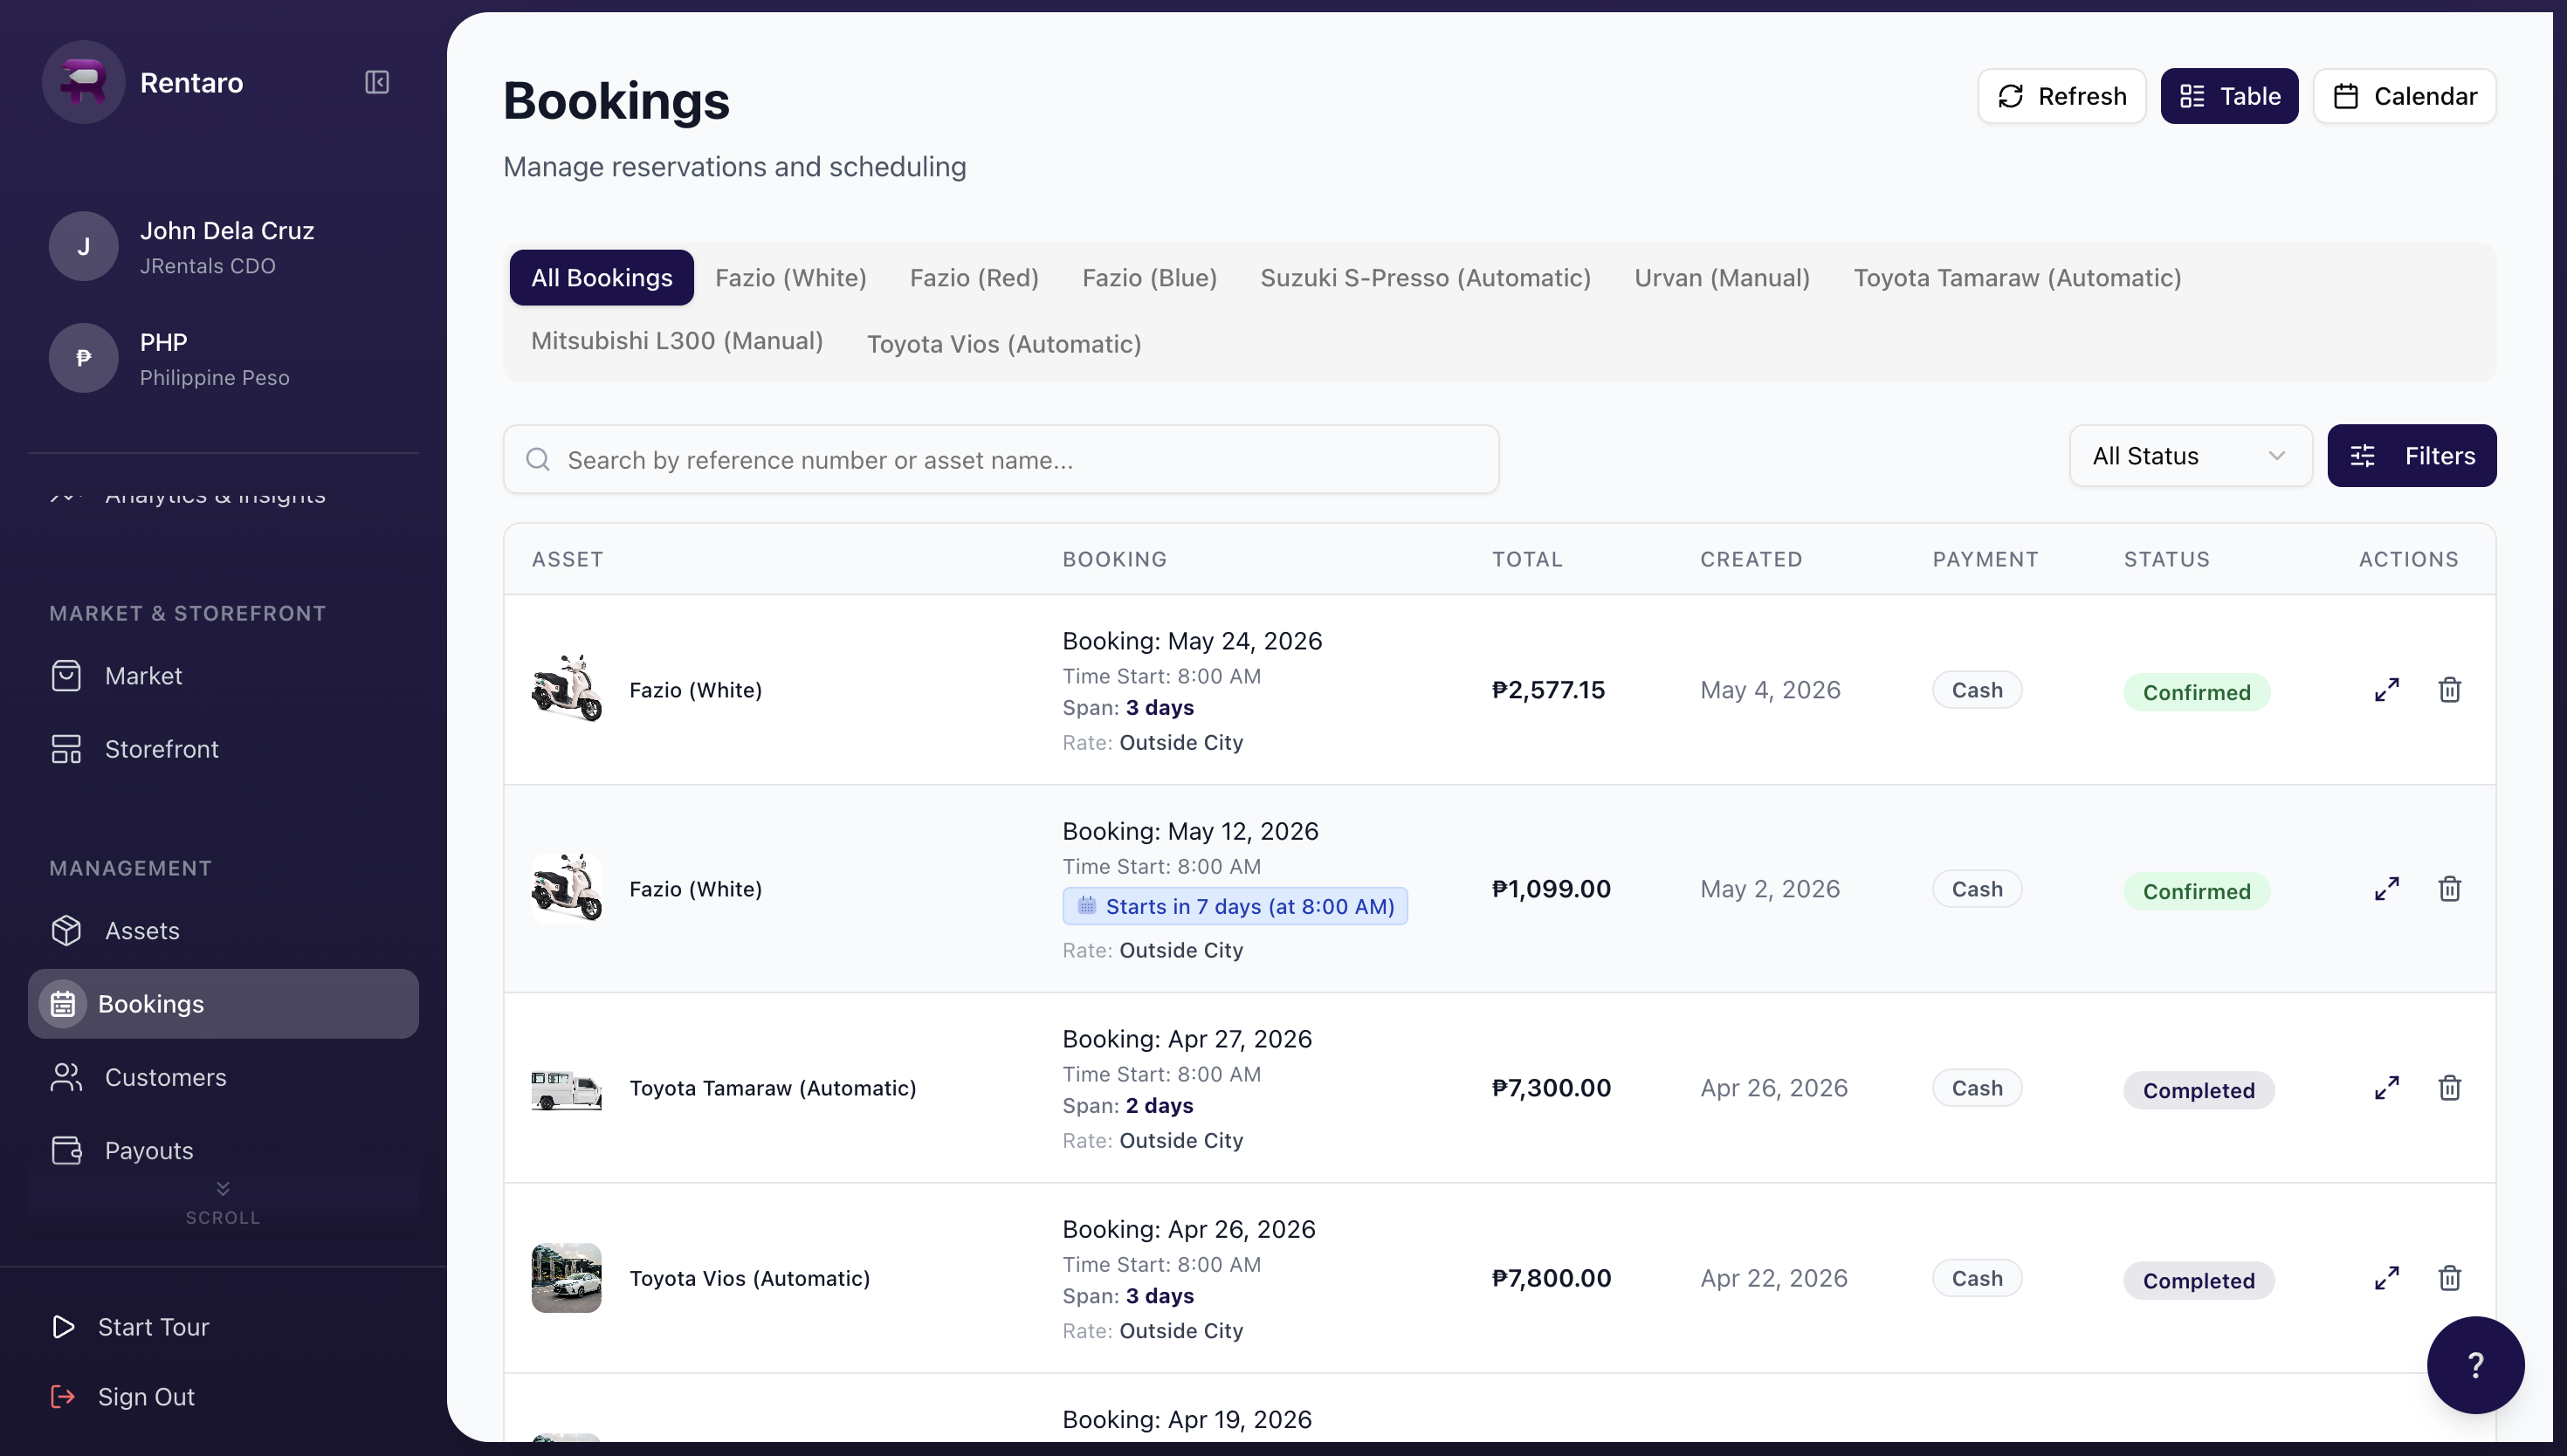2567x1456 pixels.
Task: Select the Fazio (White) tab
Action: (x=791, y=278)
